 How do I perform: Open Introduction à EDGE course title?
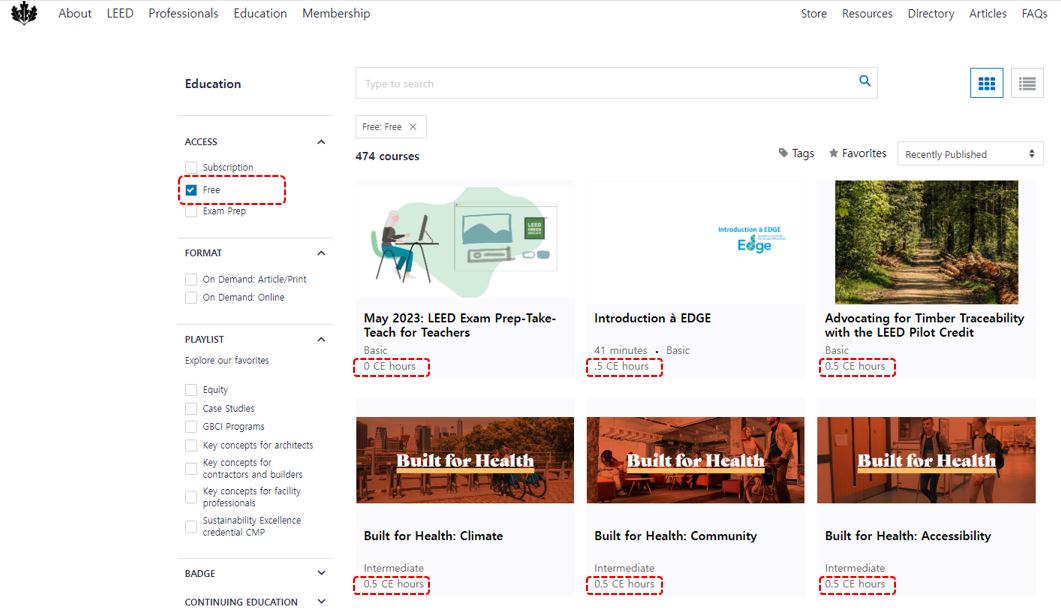click(652, 318)
